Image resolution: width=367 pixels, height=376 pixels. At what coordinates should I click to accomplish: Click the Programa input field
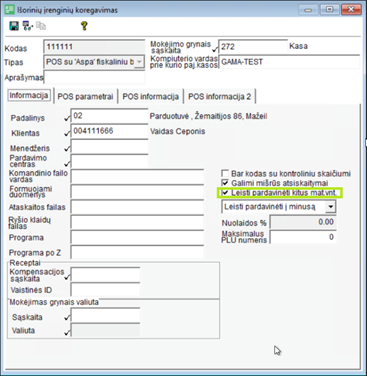(137, 238)
